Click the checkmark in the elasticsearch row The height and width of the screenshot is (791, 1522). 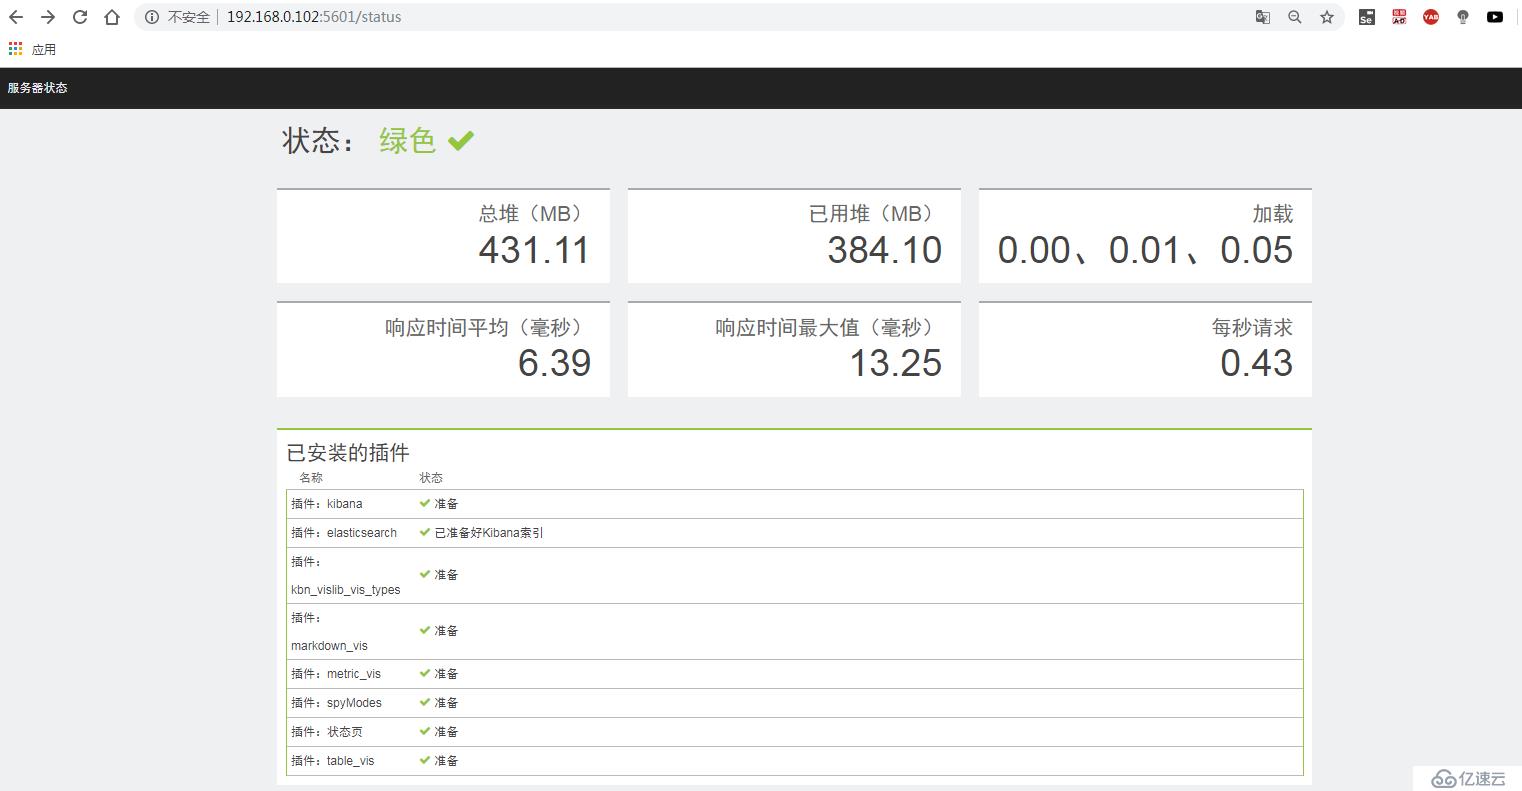click(425, 533)
